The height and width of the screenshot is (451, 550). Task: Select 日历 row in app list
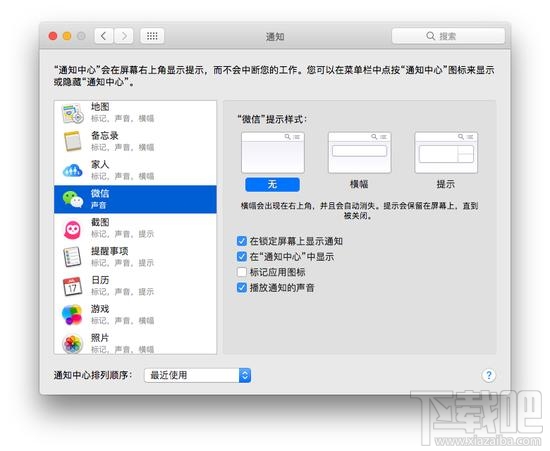135,286
